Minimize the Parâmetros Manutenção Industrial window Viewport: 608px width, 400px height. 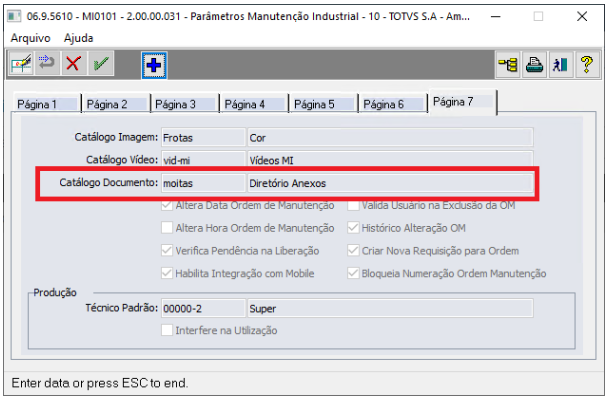pyautogui.click(x=496, y=17)
